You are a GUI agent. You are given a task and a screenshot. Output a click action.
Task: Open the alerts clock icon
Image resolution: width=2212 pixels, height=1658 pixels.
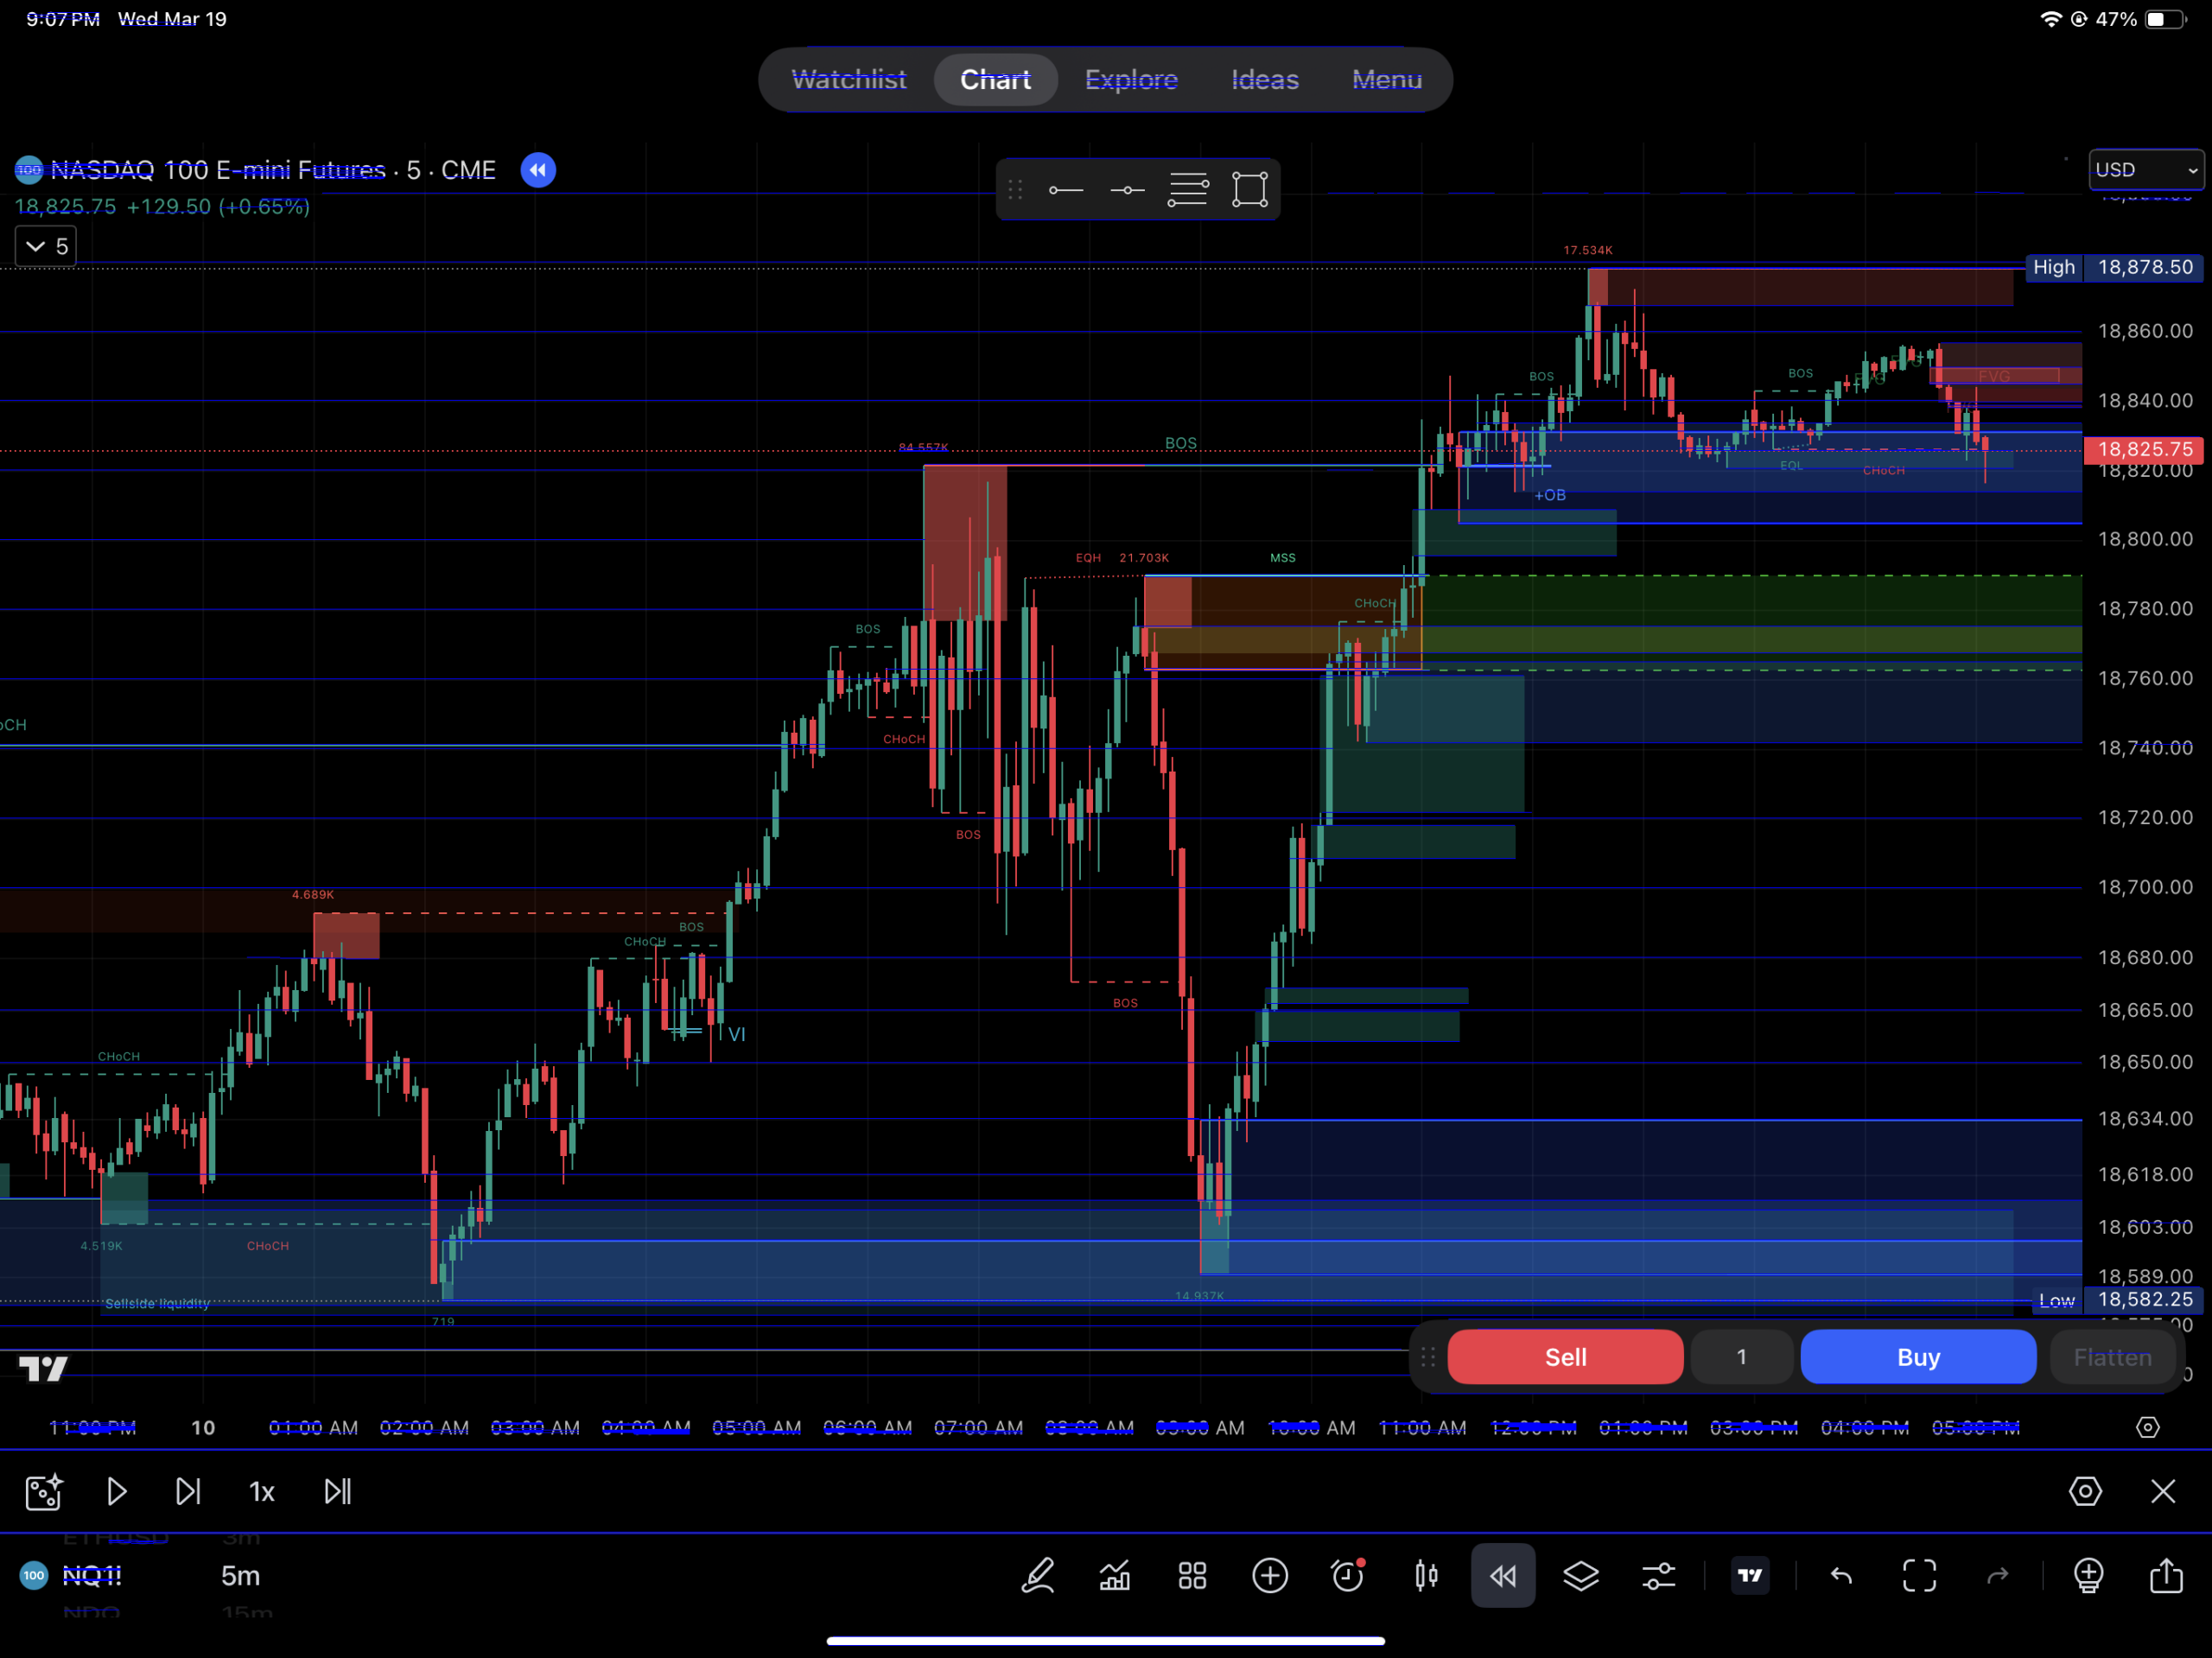coord(1348,1576)
